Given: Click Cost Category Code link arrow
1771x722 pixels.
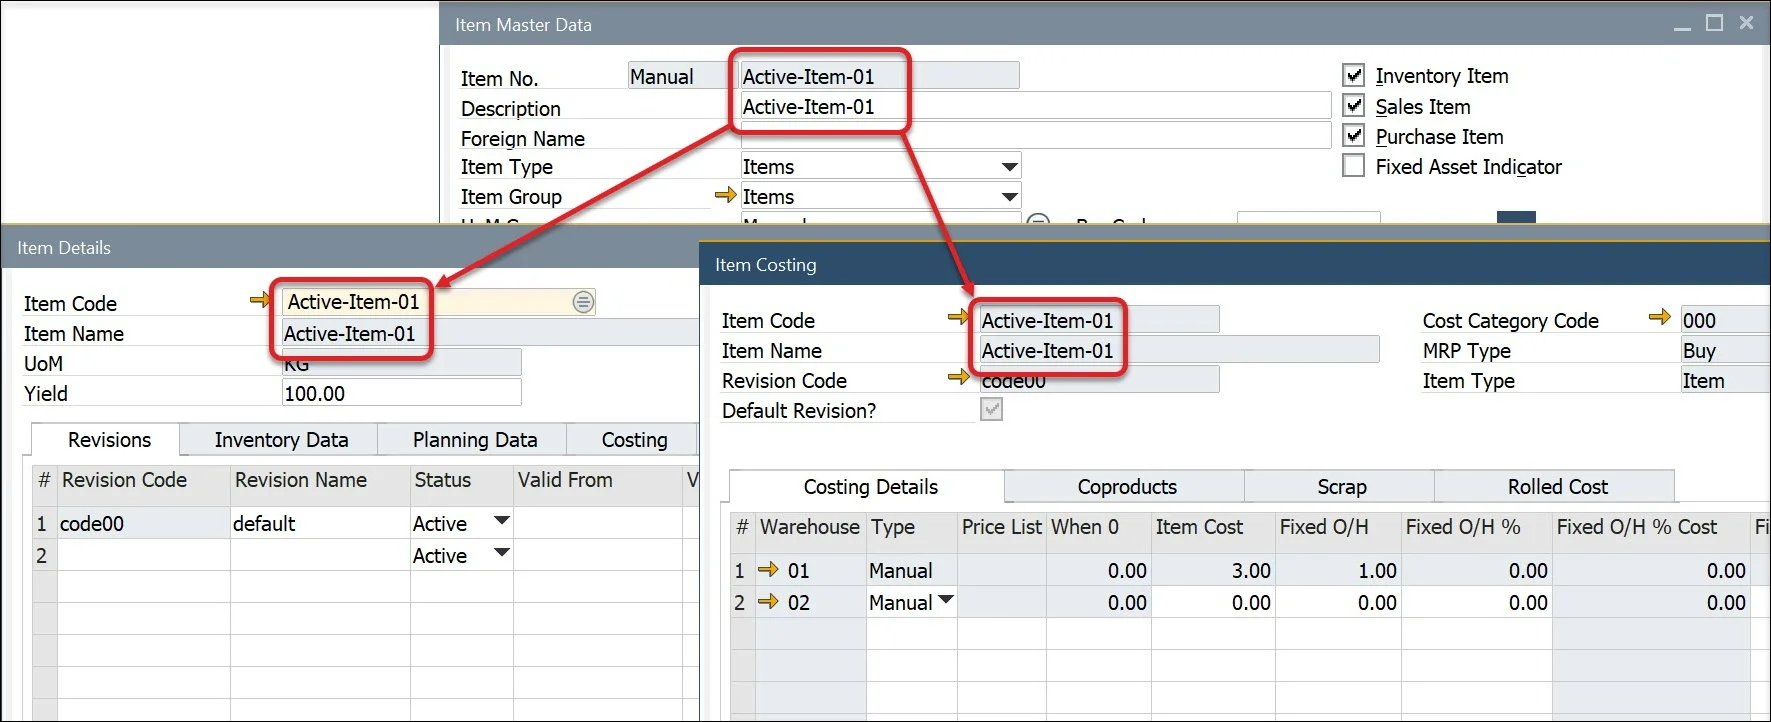Looking at the screenshot, I should click(x=1659, y=318).
